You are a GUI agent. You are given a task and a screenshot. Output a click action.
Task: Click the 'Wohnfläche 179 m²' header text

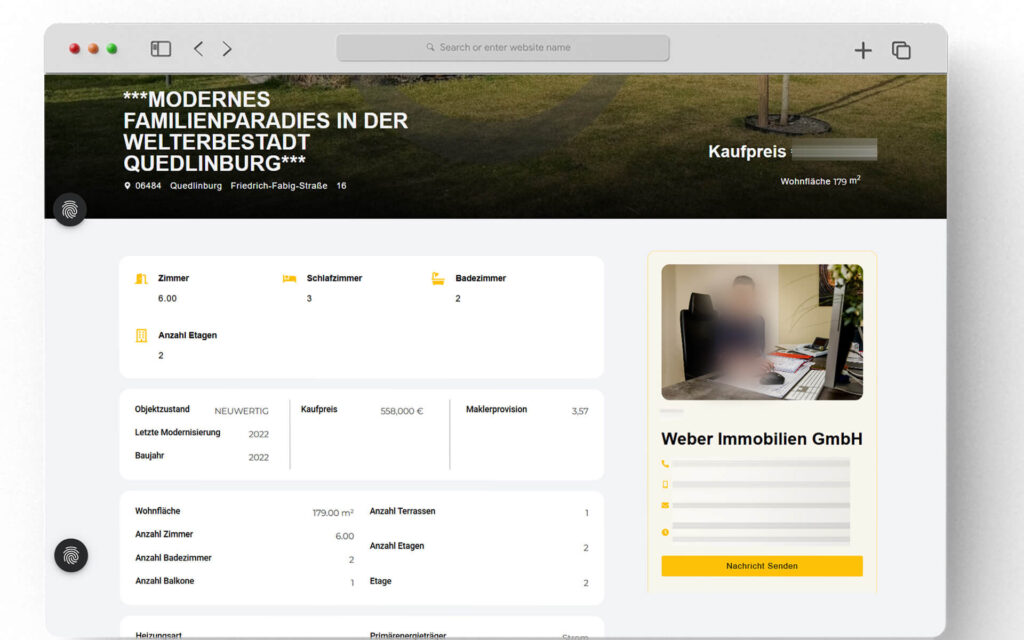pyautogui.click(x=820, y=181)
